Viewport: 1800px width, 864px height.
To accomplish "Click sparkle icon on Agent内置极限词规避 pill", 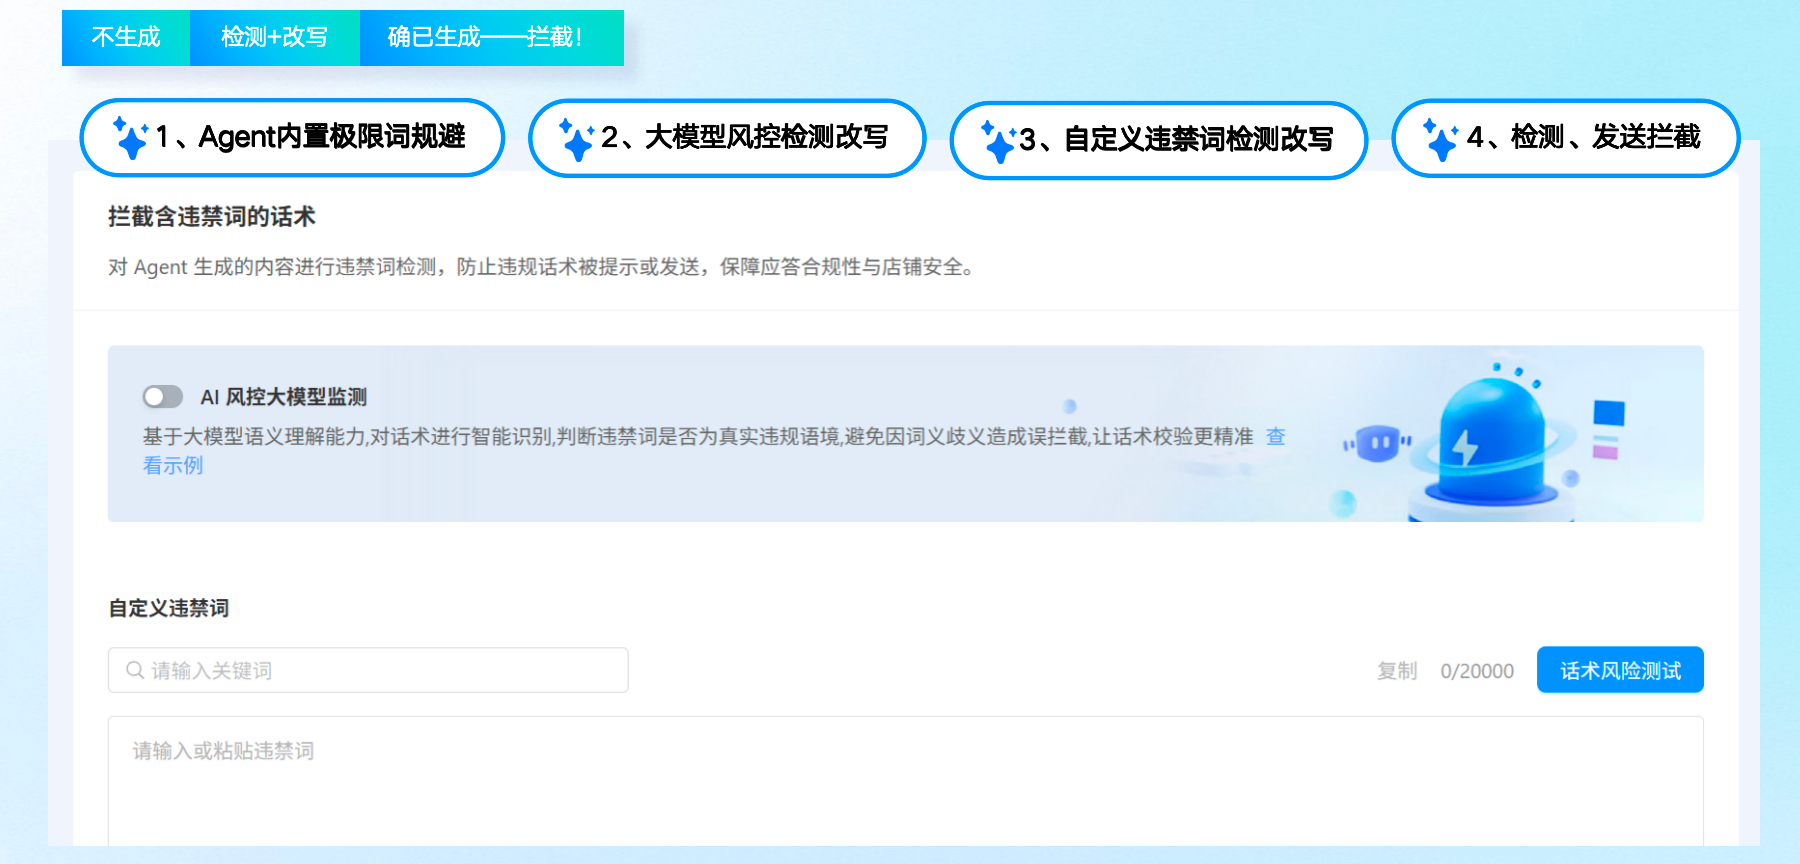I will (130, 138).
